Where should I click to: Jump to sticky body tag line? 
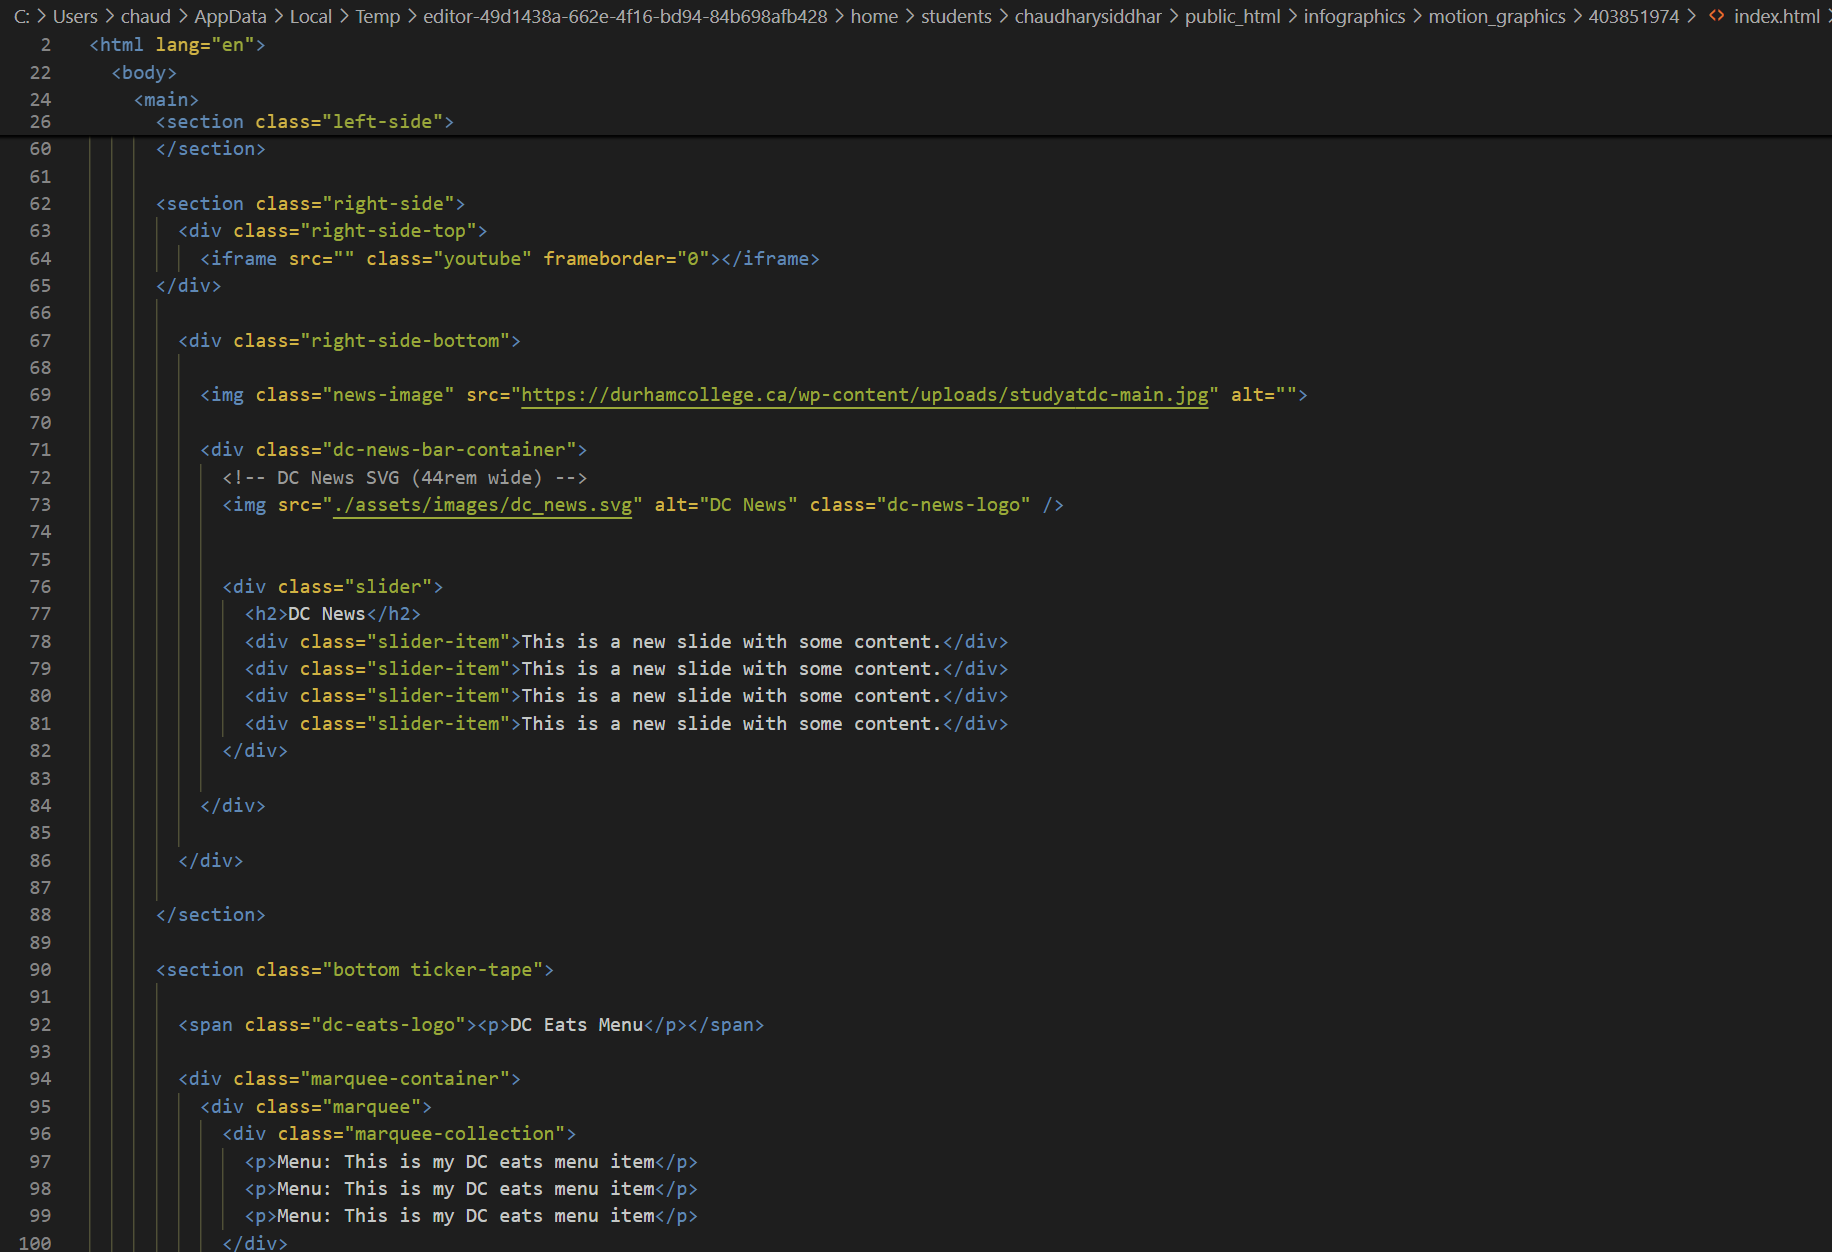tap(144, 73)
